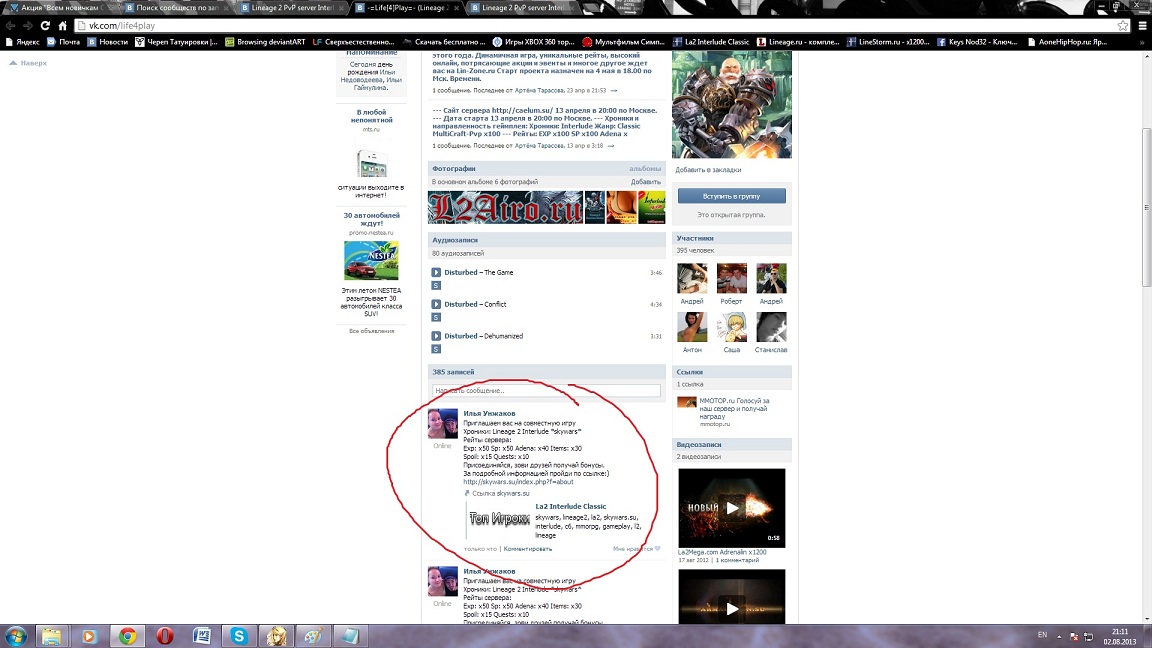Open La2 Interlude Classic bookmark
Viewport: 1152px width, 648px height.
[x=711, y=42]
